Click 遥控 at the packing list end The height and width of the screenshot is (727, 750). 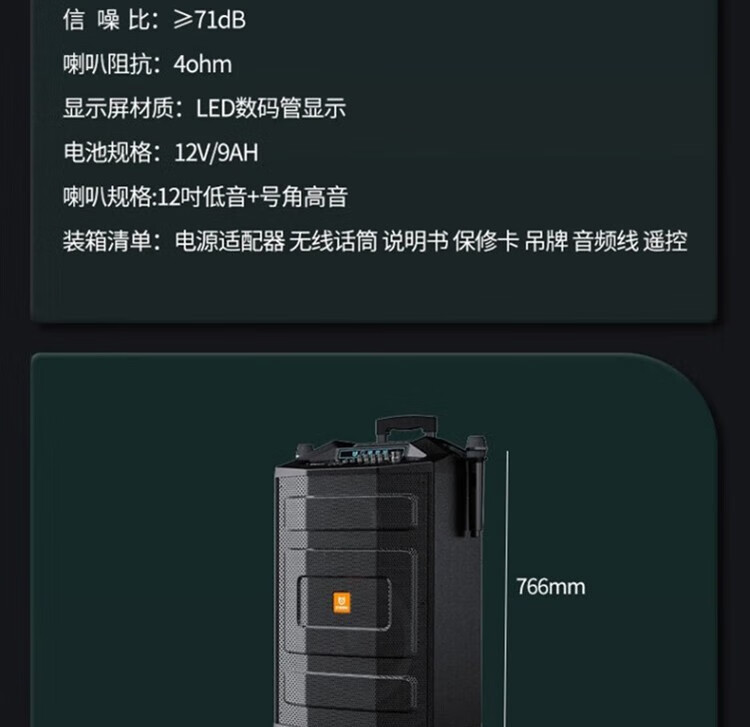point(665,241)
